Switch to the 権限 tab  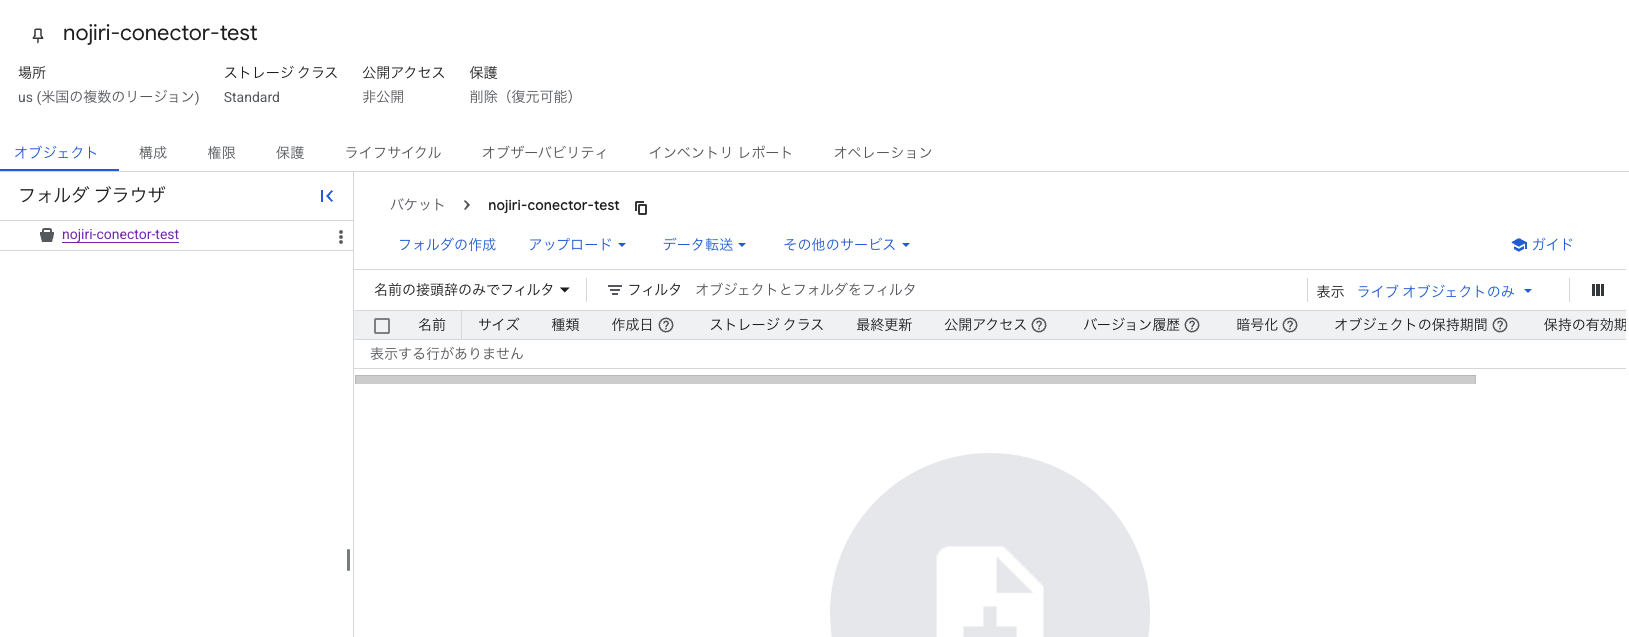pos(222,153)
